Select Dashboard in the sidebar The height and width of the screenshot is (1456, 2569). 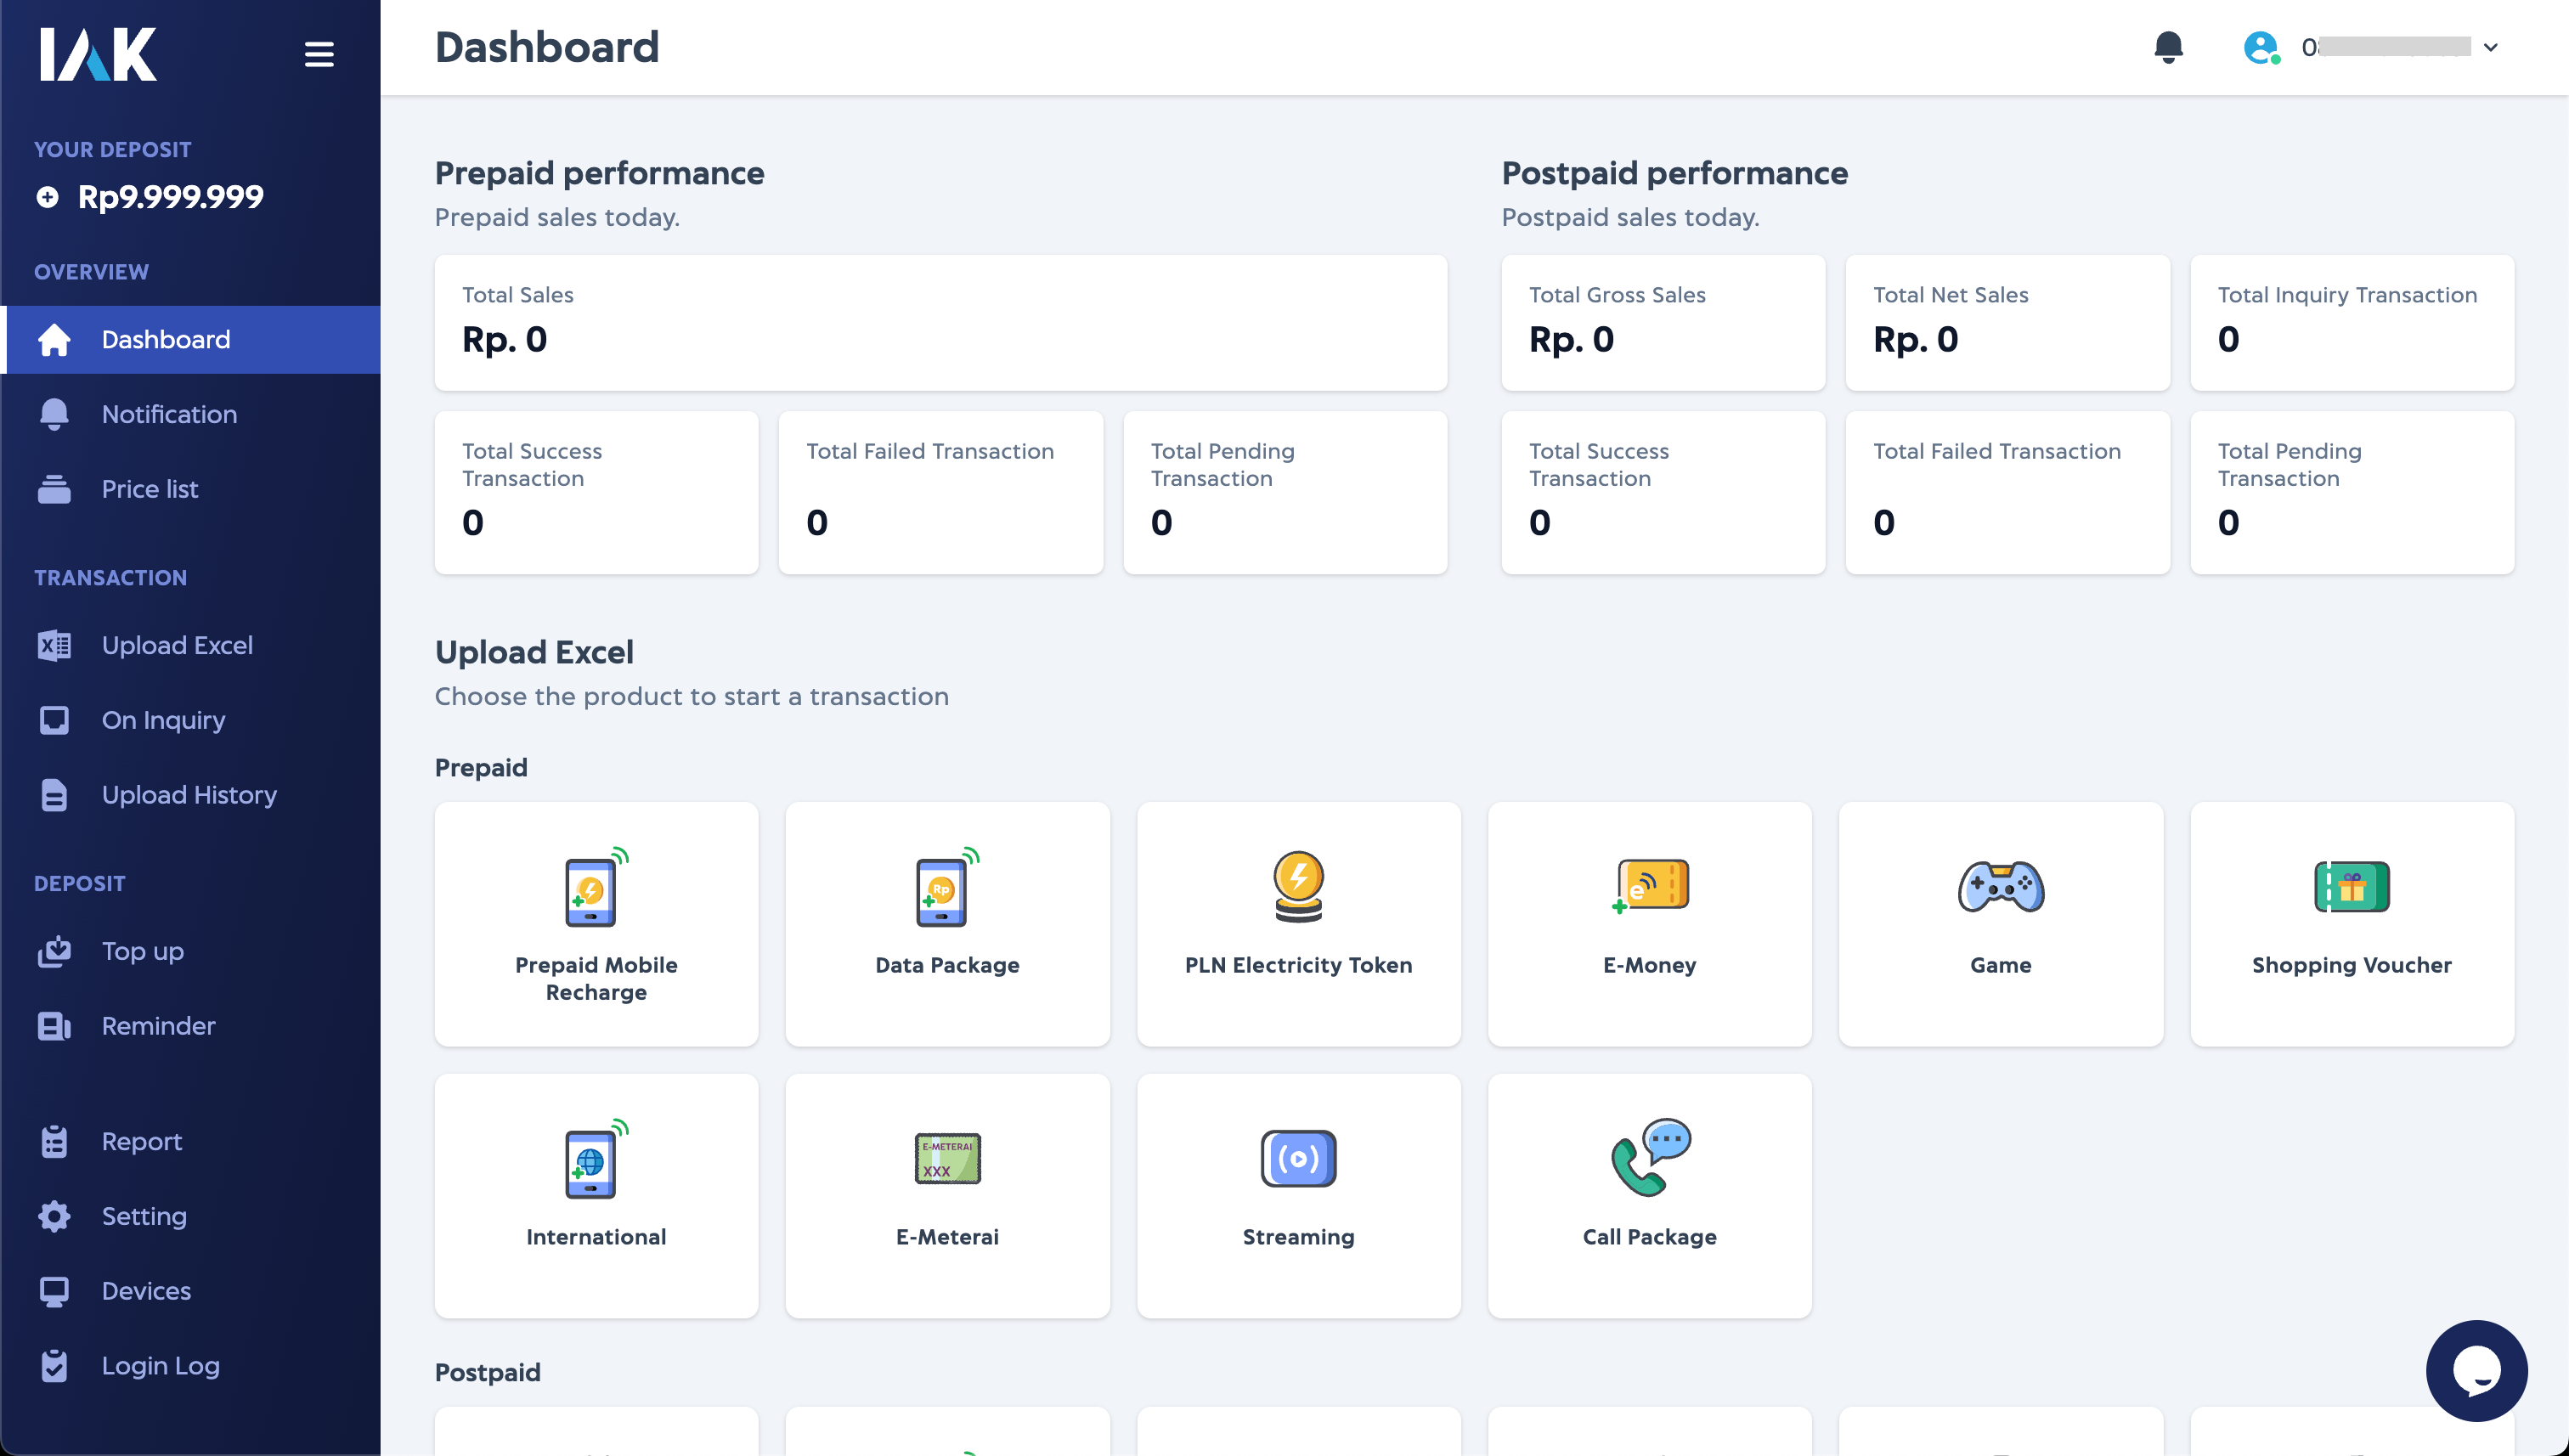point(190,340)
